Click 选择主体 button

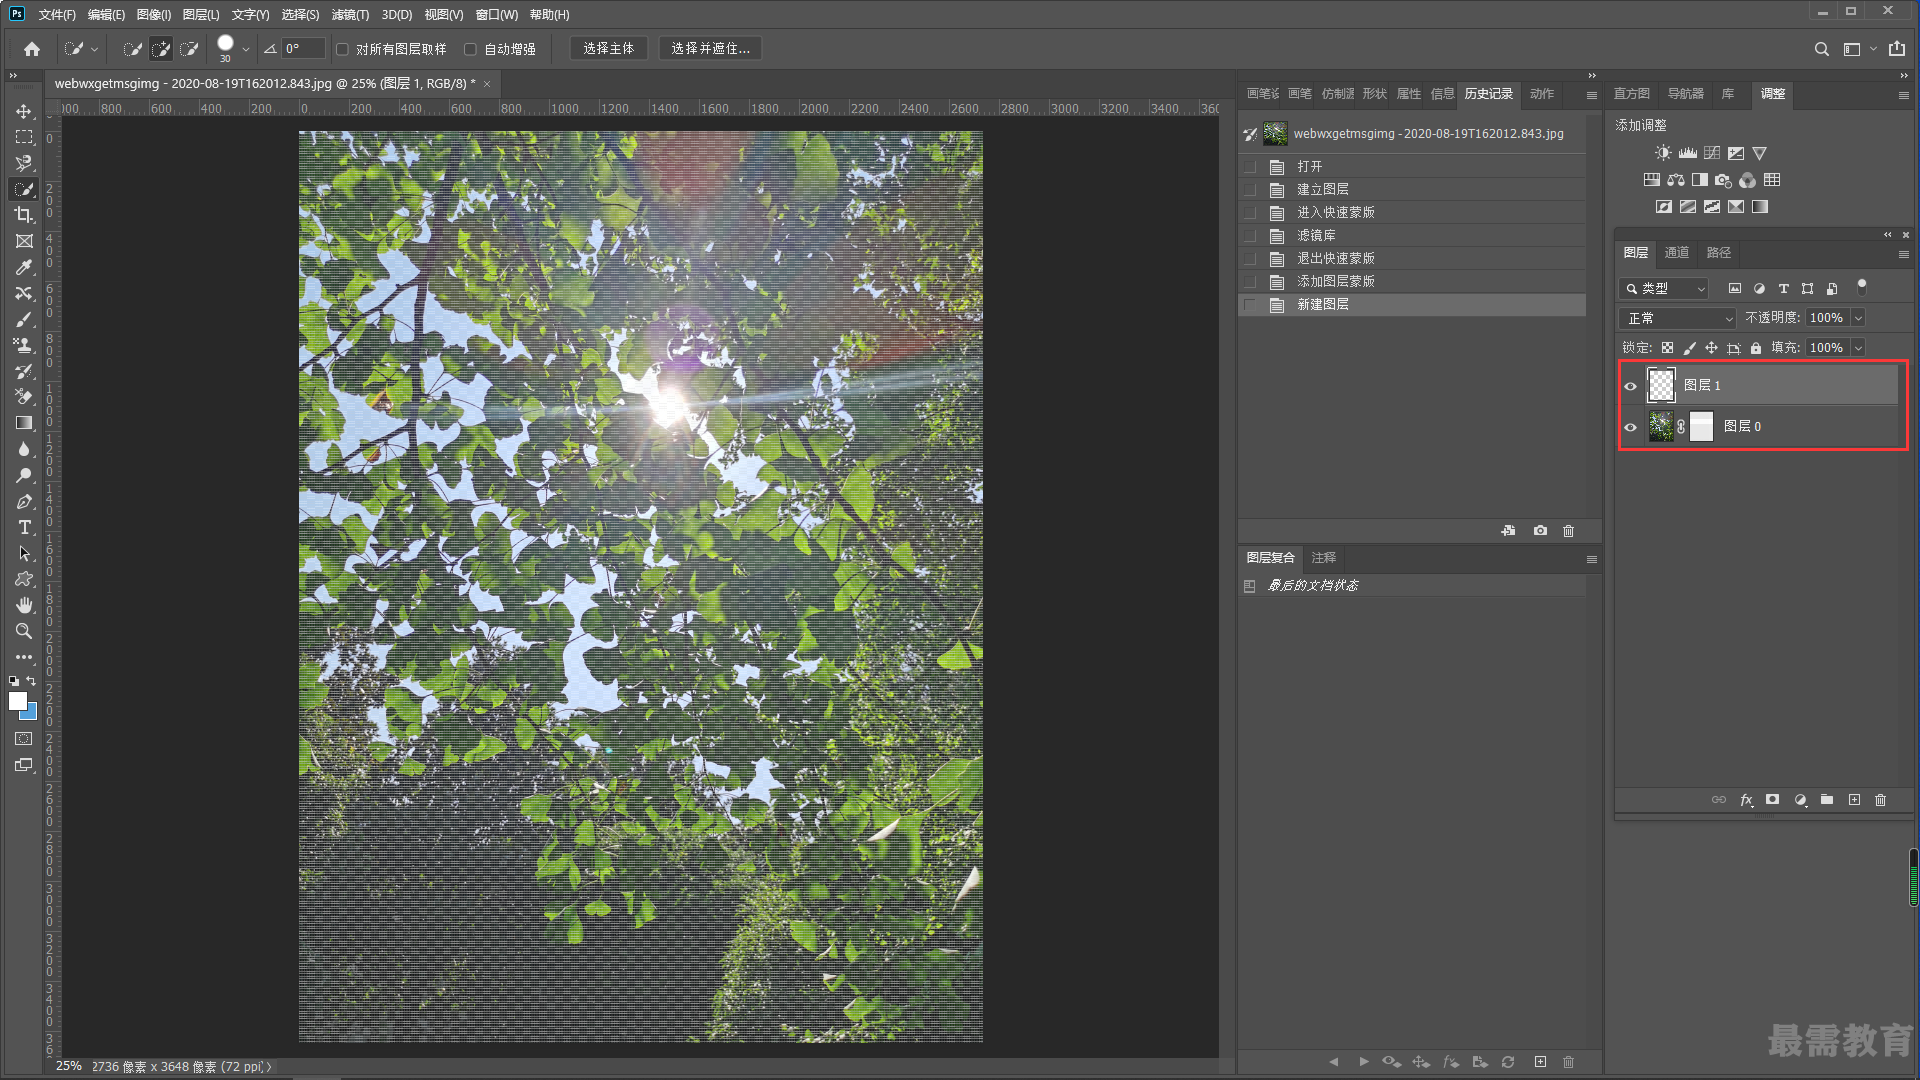[x=609, y=48]
